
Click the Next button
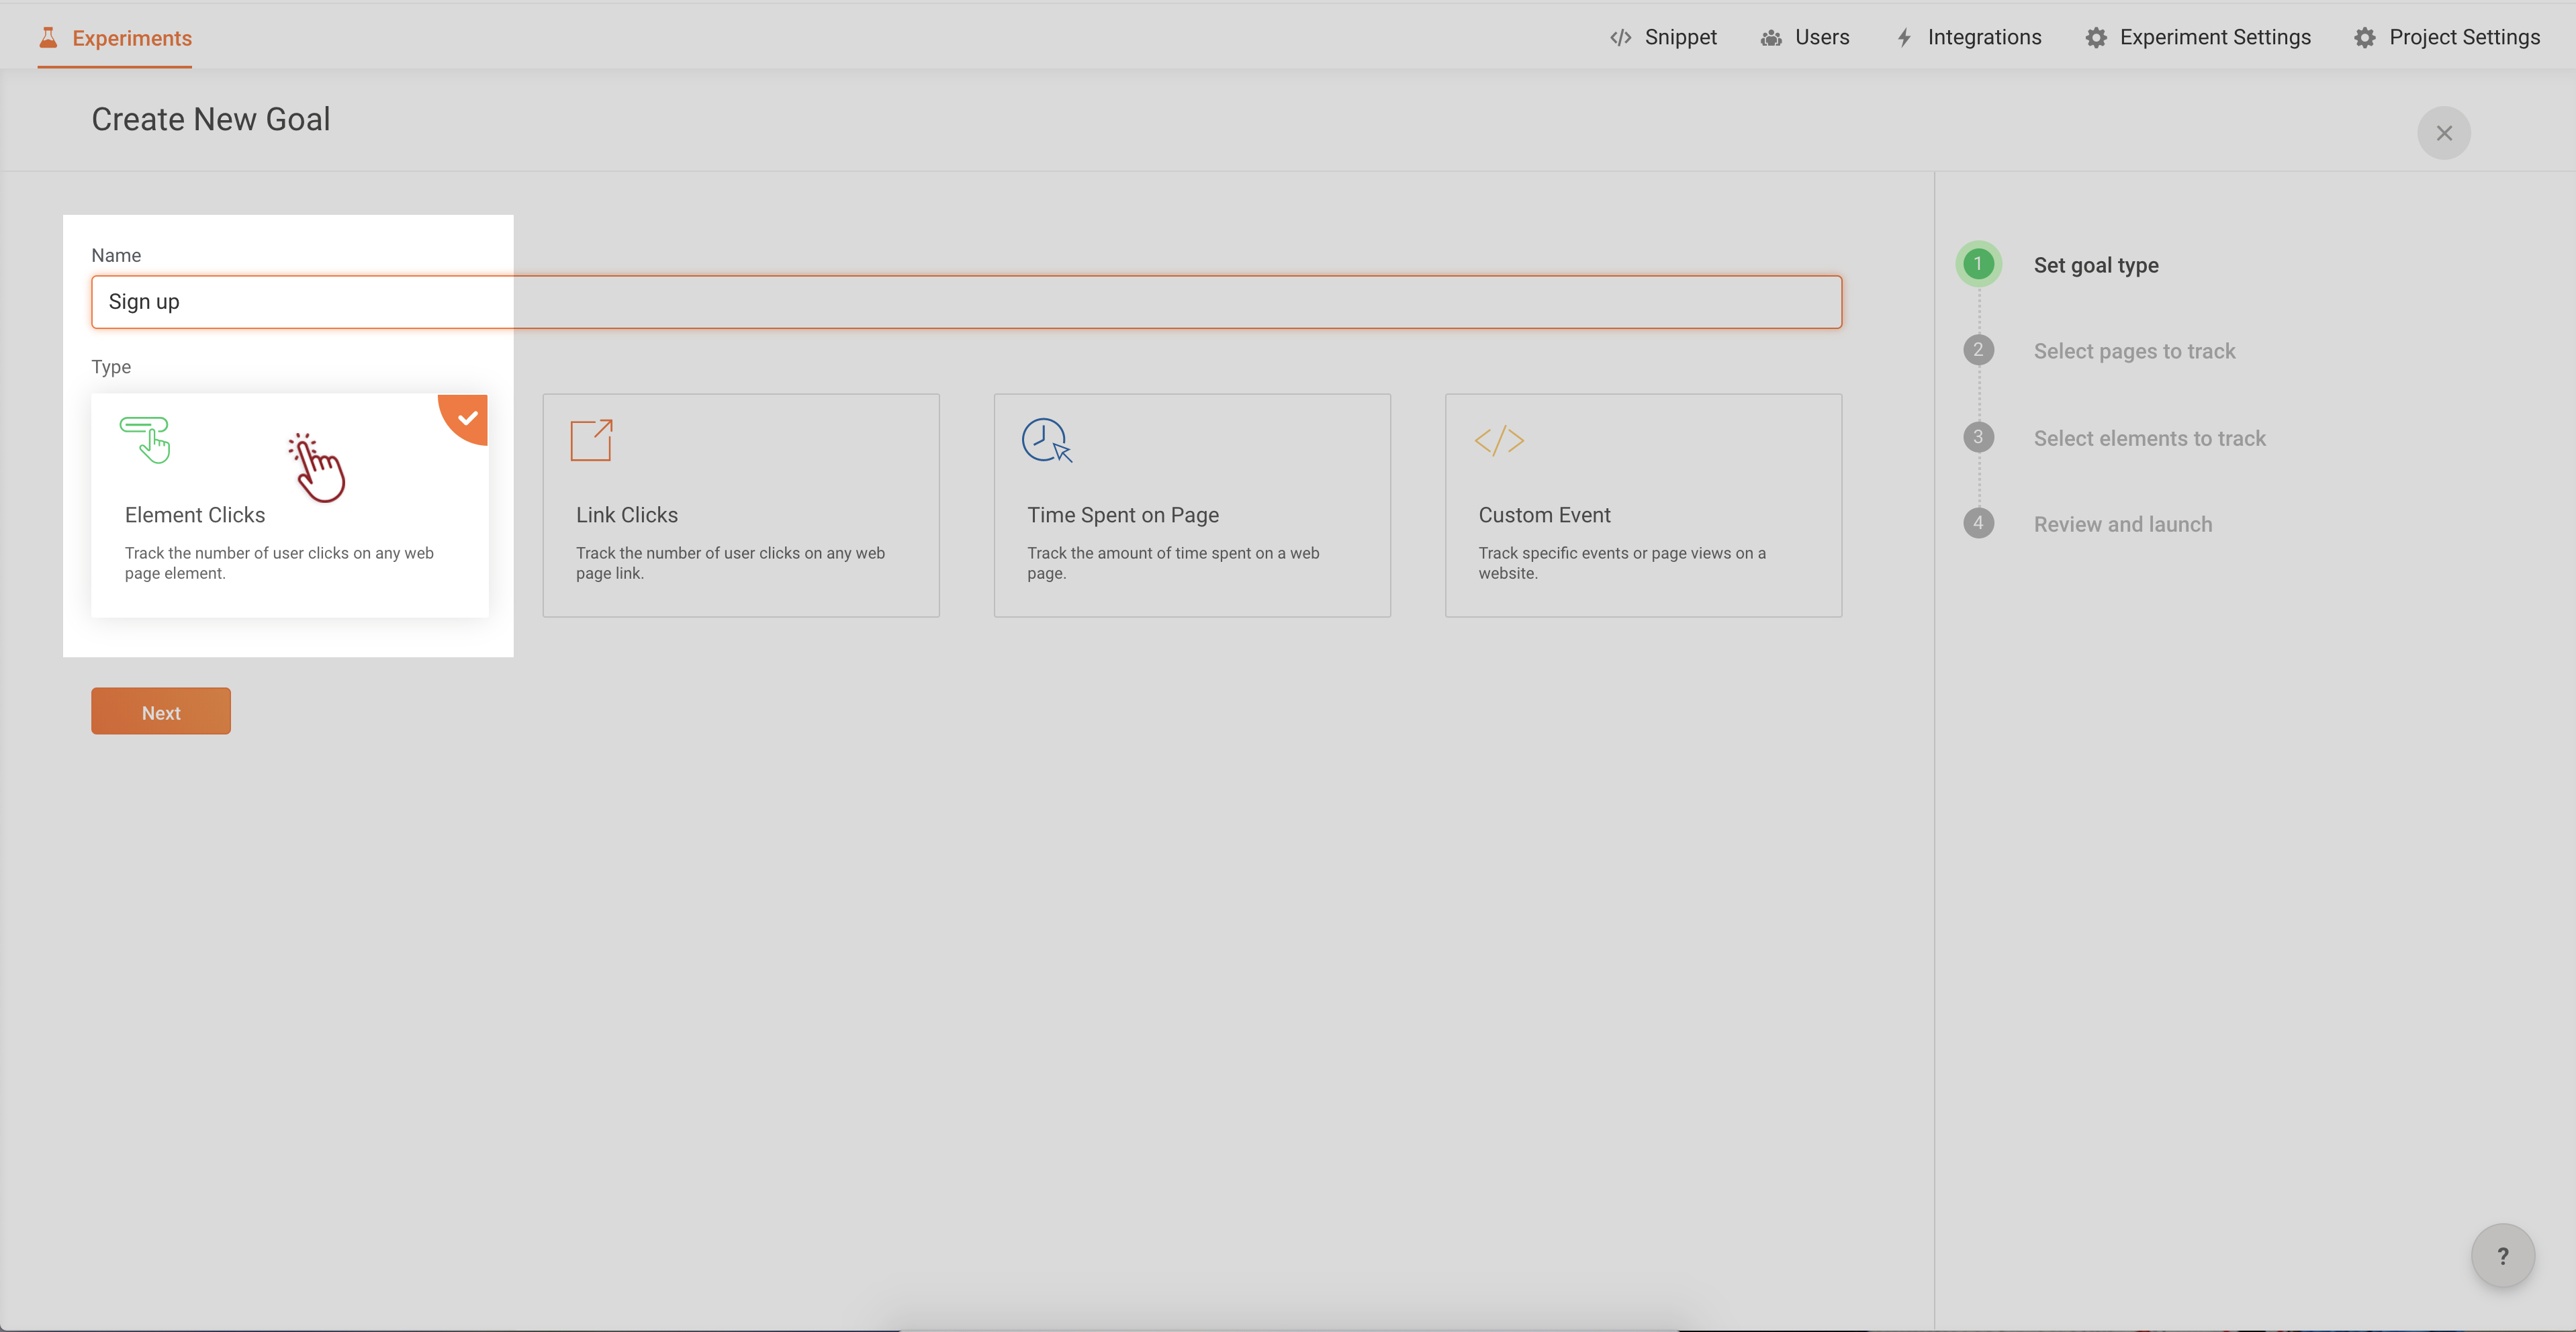pos(161,711)
